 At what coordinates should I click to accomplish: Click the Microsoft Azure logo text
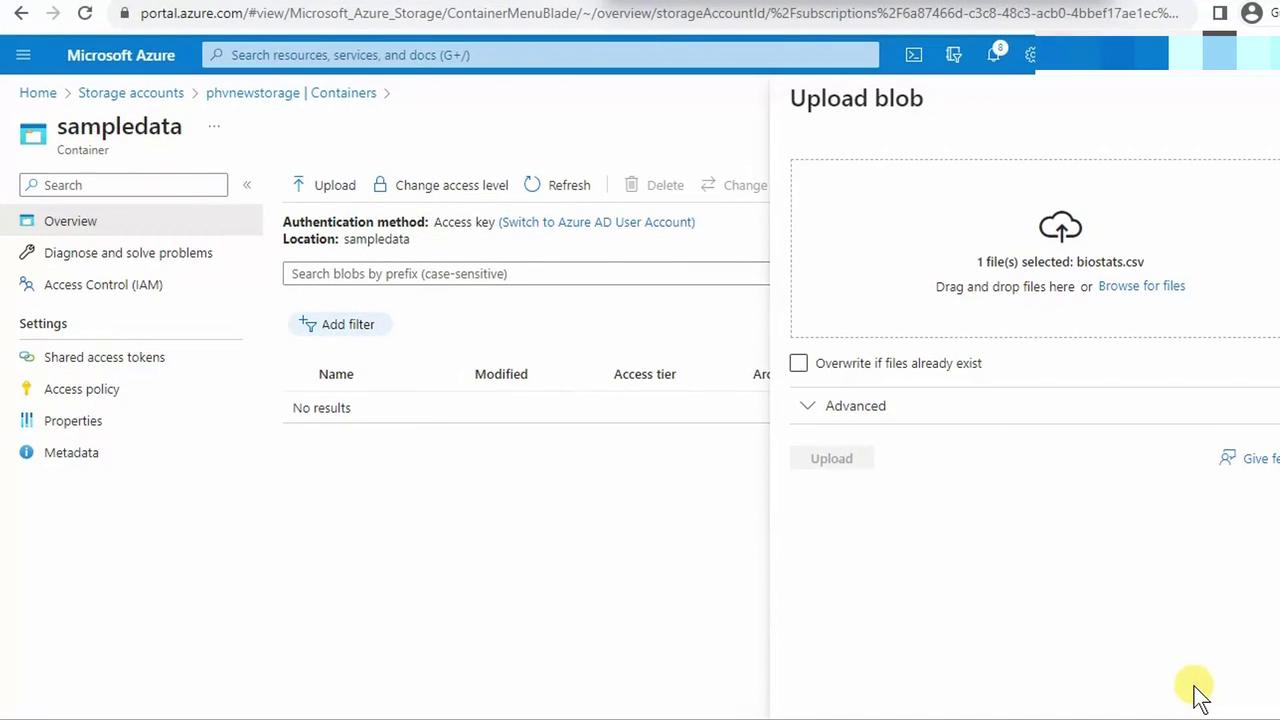coord(121,55)
